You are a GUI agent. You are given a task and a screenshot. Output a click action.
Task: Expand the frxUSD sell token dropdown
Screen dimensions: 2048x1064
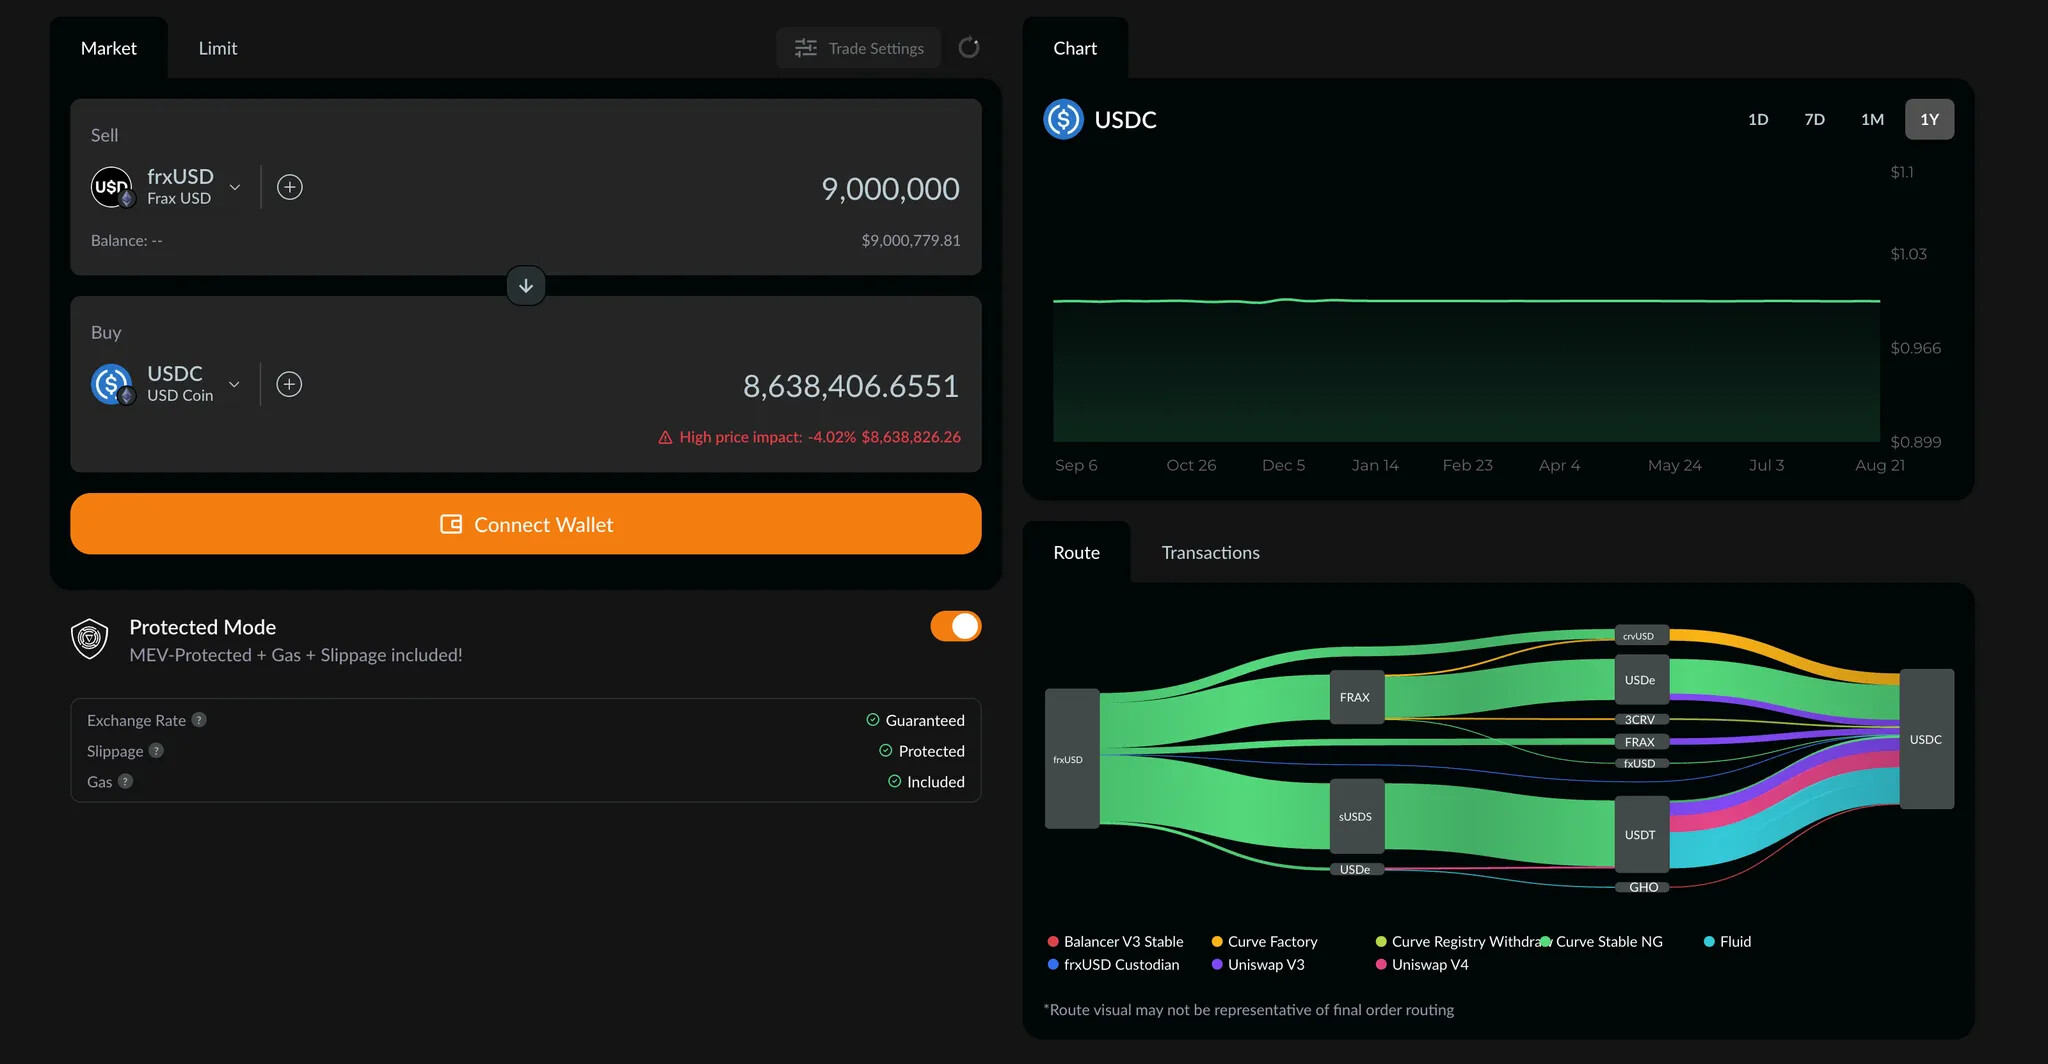(235, 187)
